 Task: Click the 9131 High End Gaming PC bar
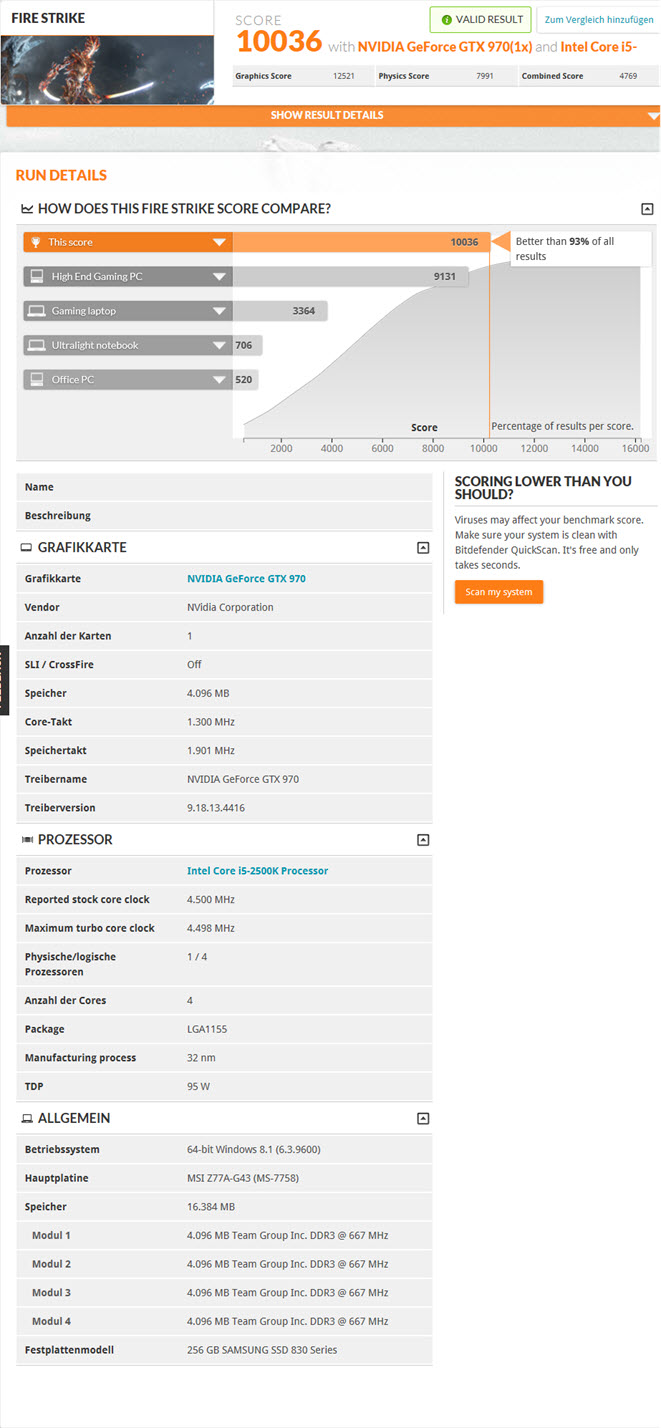[x=350, y=276]
